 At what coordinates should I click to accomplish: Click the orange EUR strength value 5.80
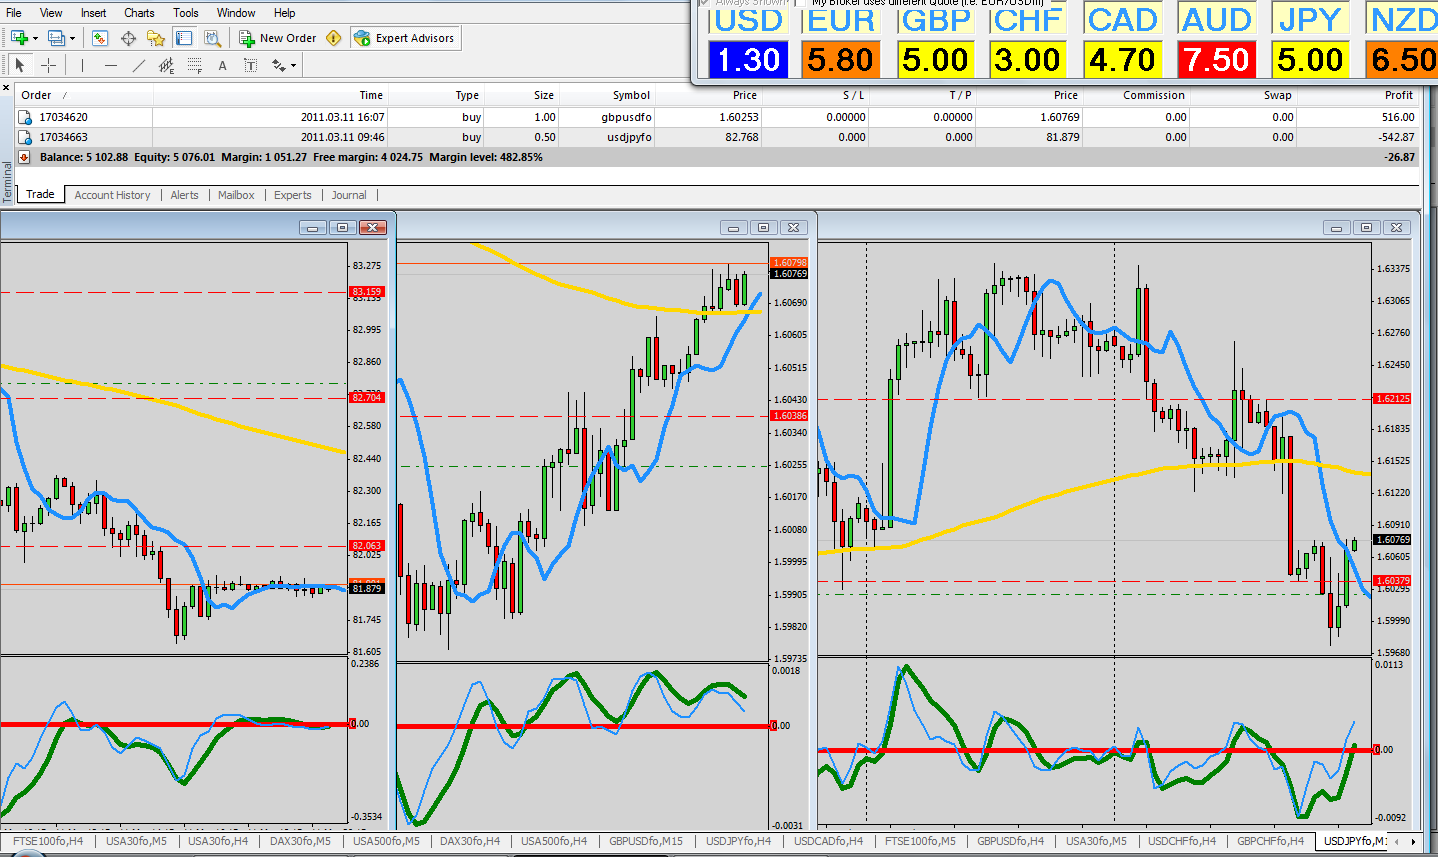point(841,60)
